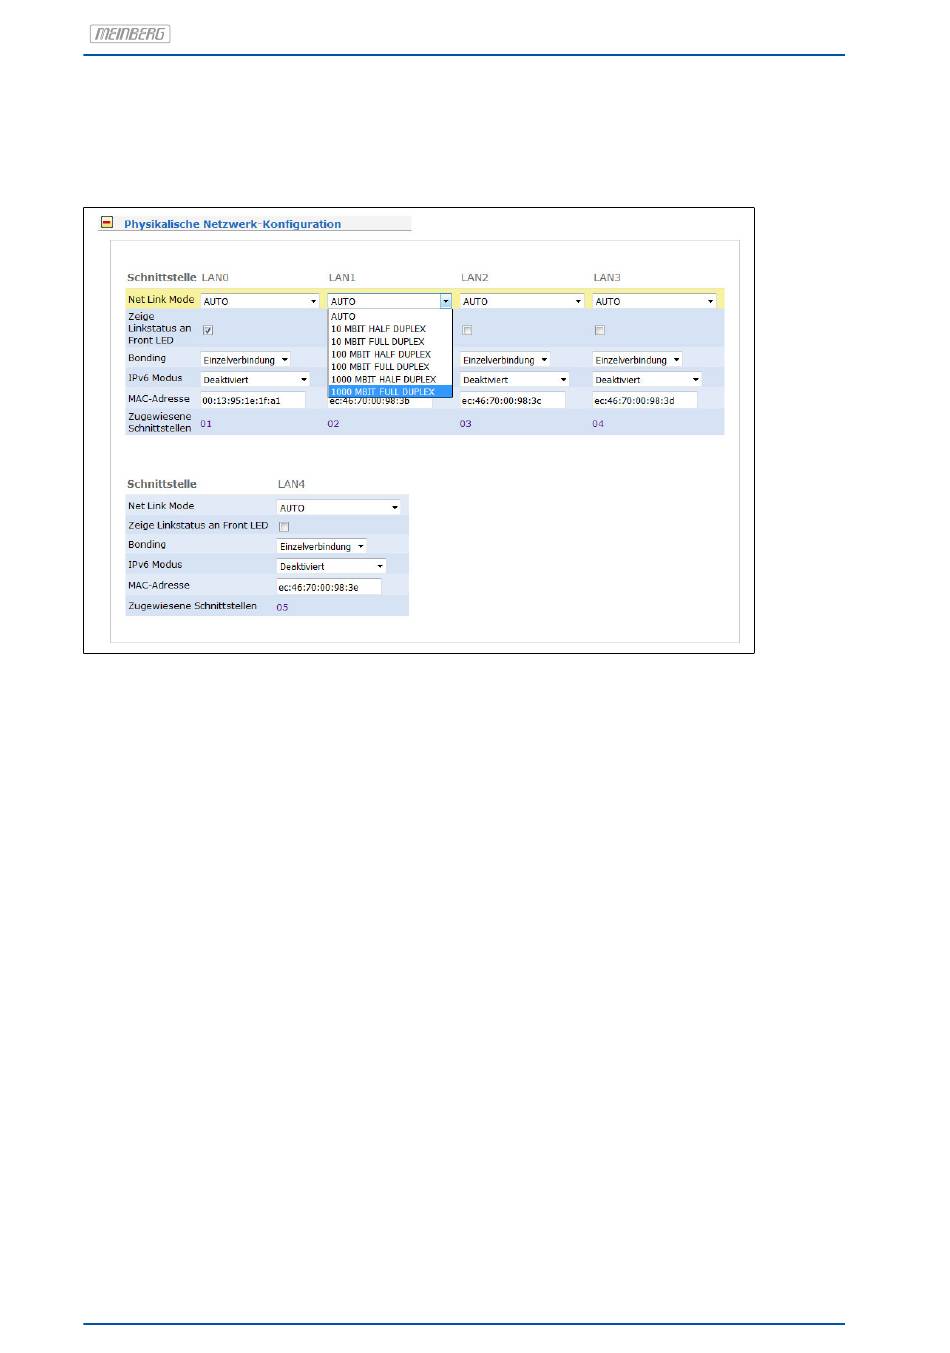Choose AUTO in the open LAN1 list

coord(390,316)
